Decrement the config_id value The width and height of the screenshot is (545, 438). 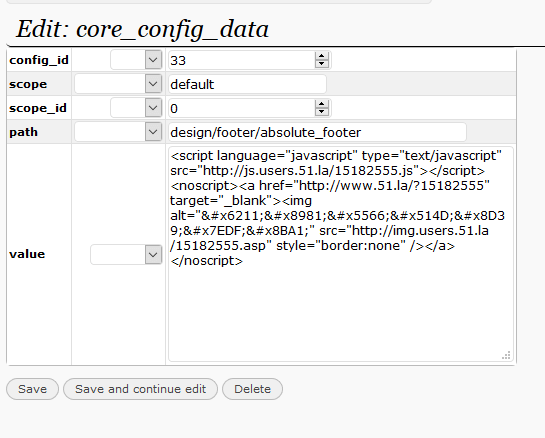[x=322, y=64]
